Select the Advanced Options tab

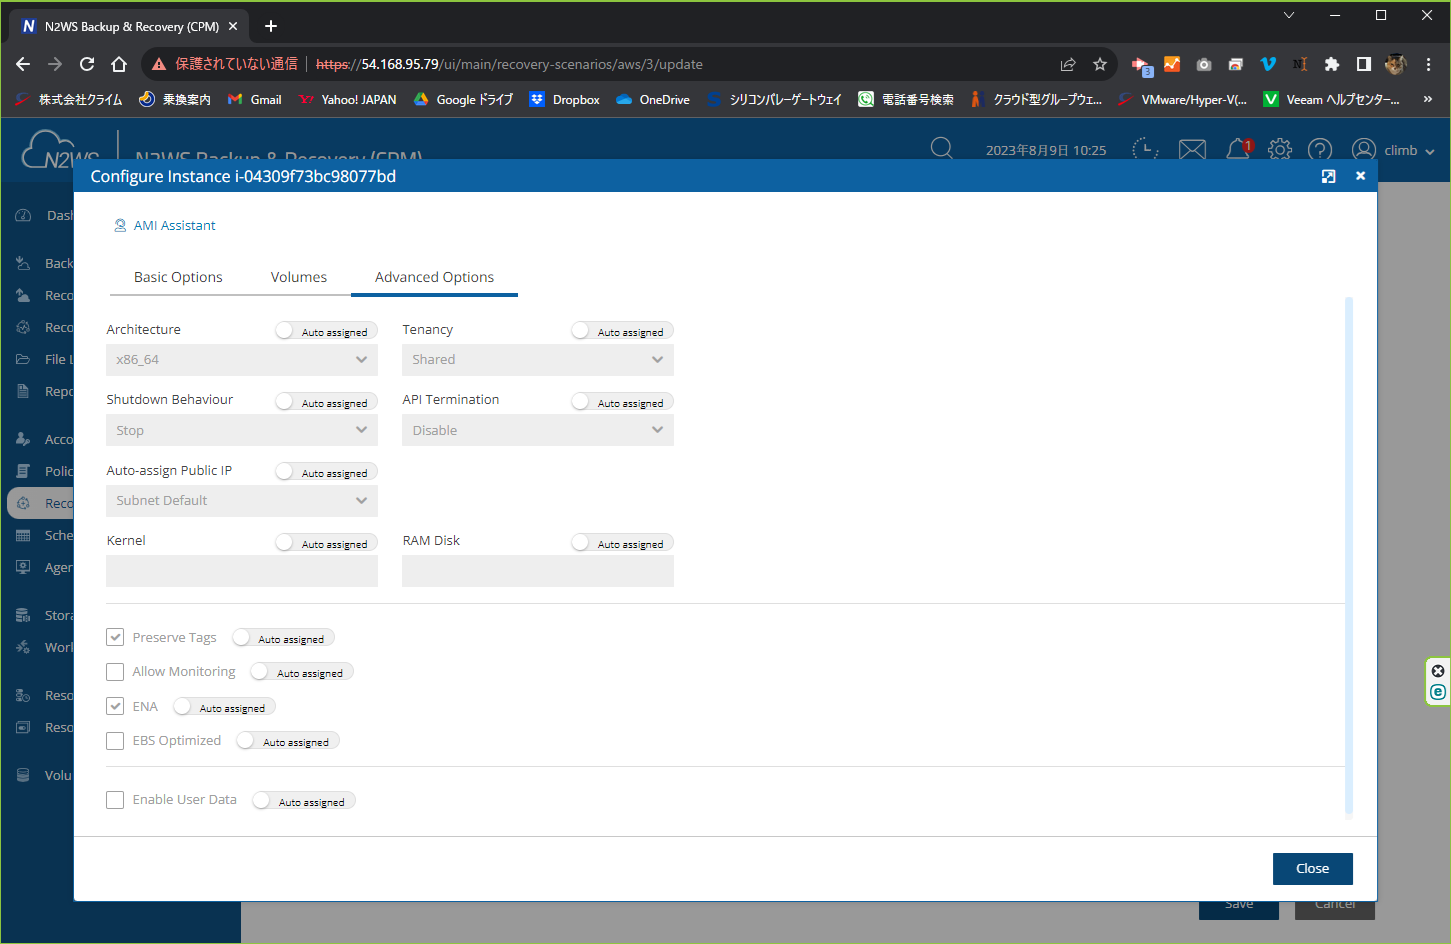(x=434, y=277)
